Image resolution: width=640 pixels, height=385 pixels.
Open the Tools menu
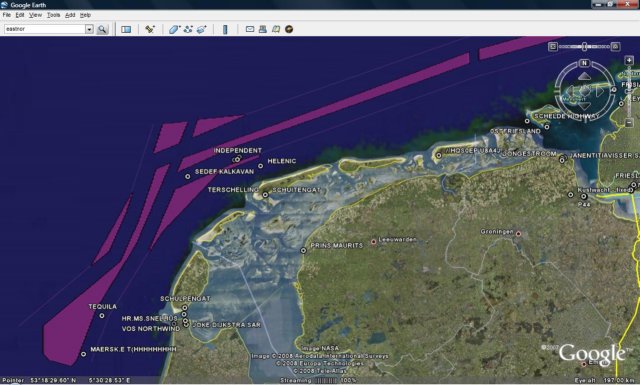click(53, 15)
